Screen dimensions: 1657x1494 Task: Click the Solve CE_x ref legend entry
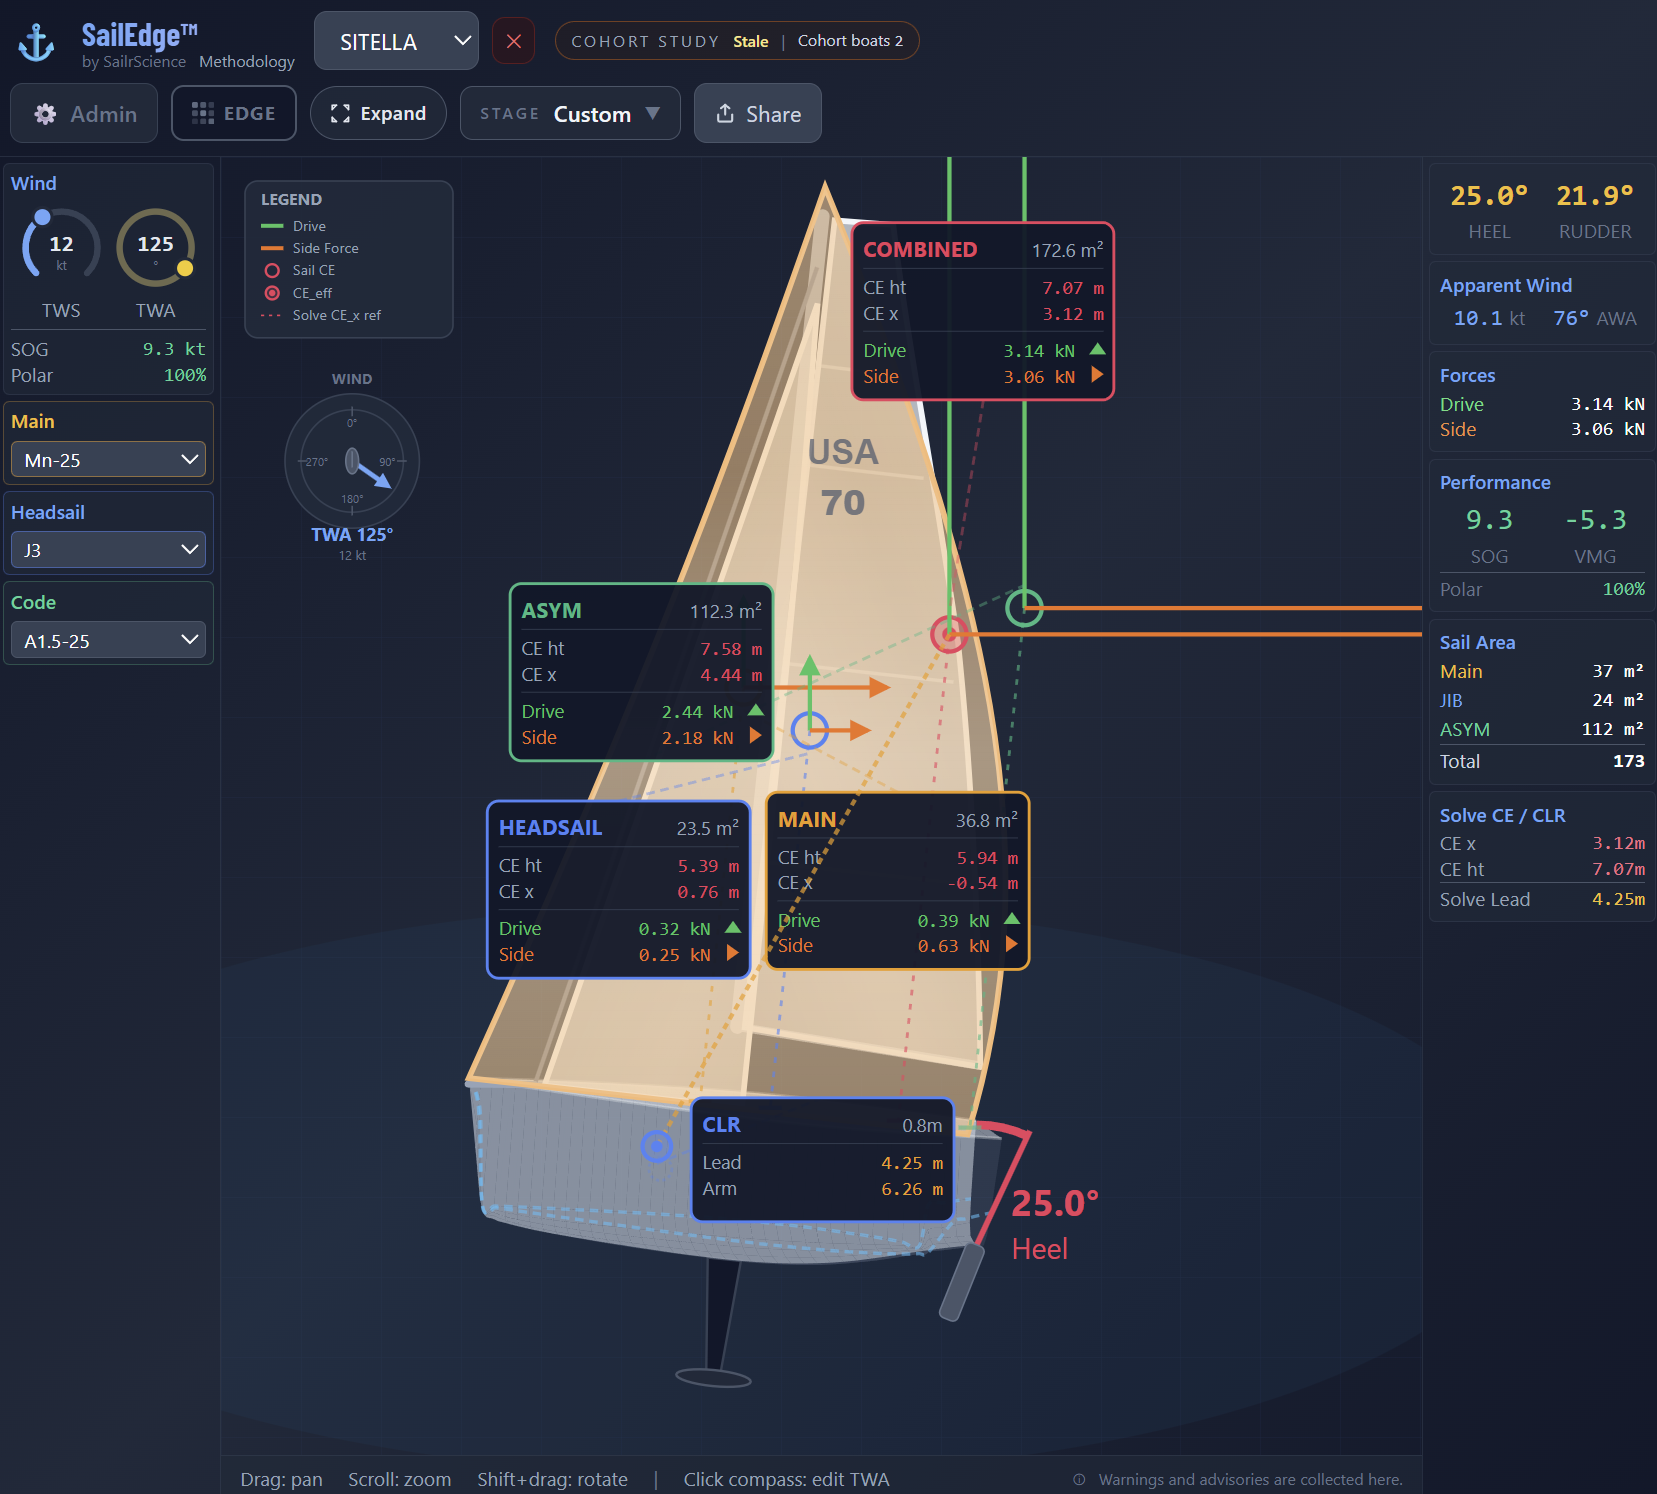coord(321,315)
